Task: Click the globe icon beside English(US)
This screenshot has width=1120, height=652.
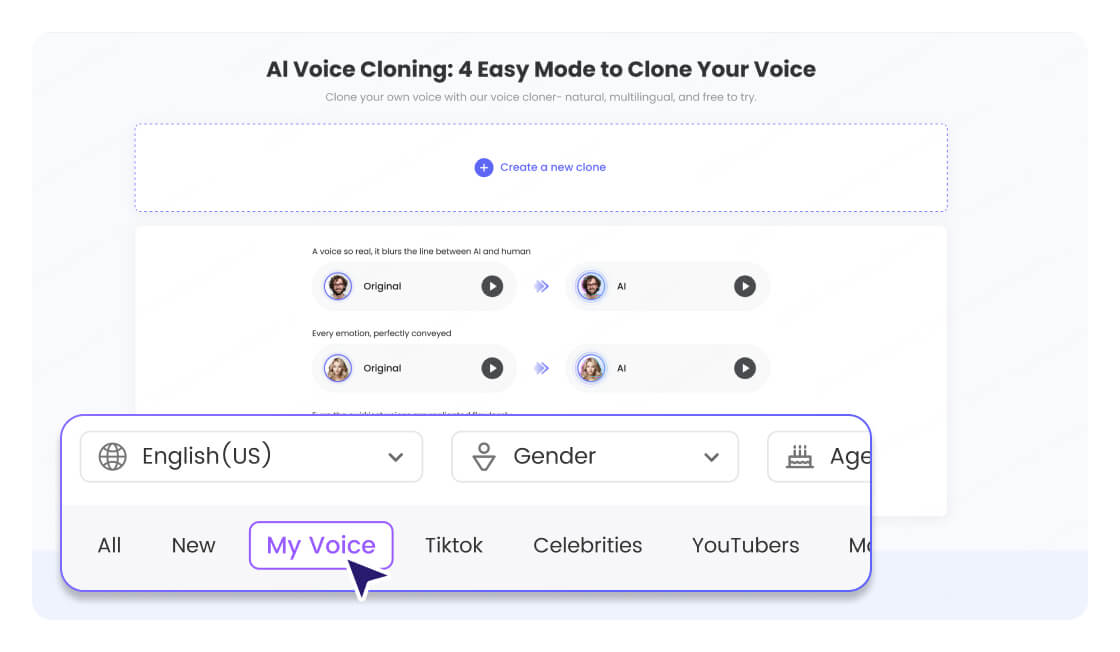Action: 112,457
